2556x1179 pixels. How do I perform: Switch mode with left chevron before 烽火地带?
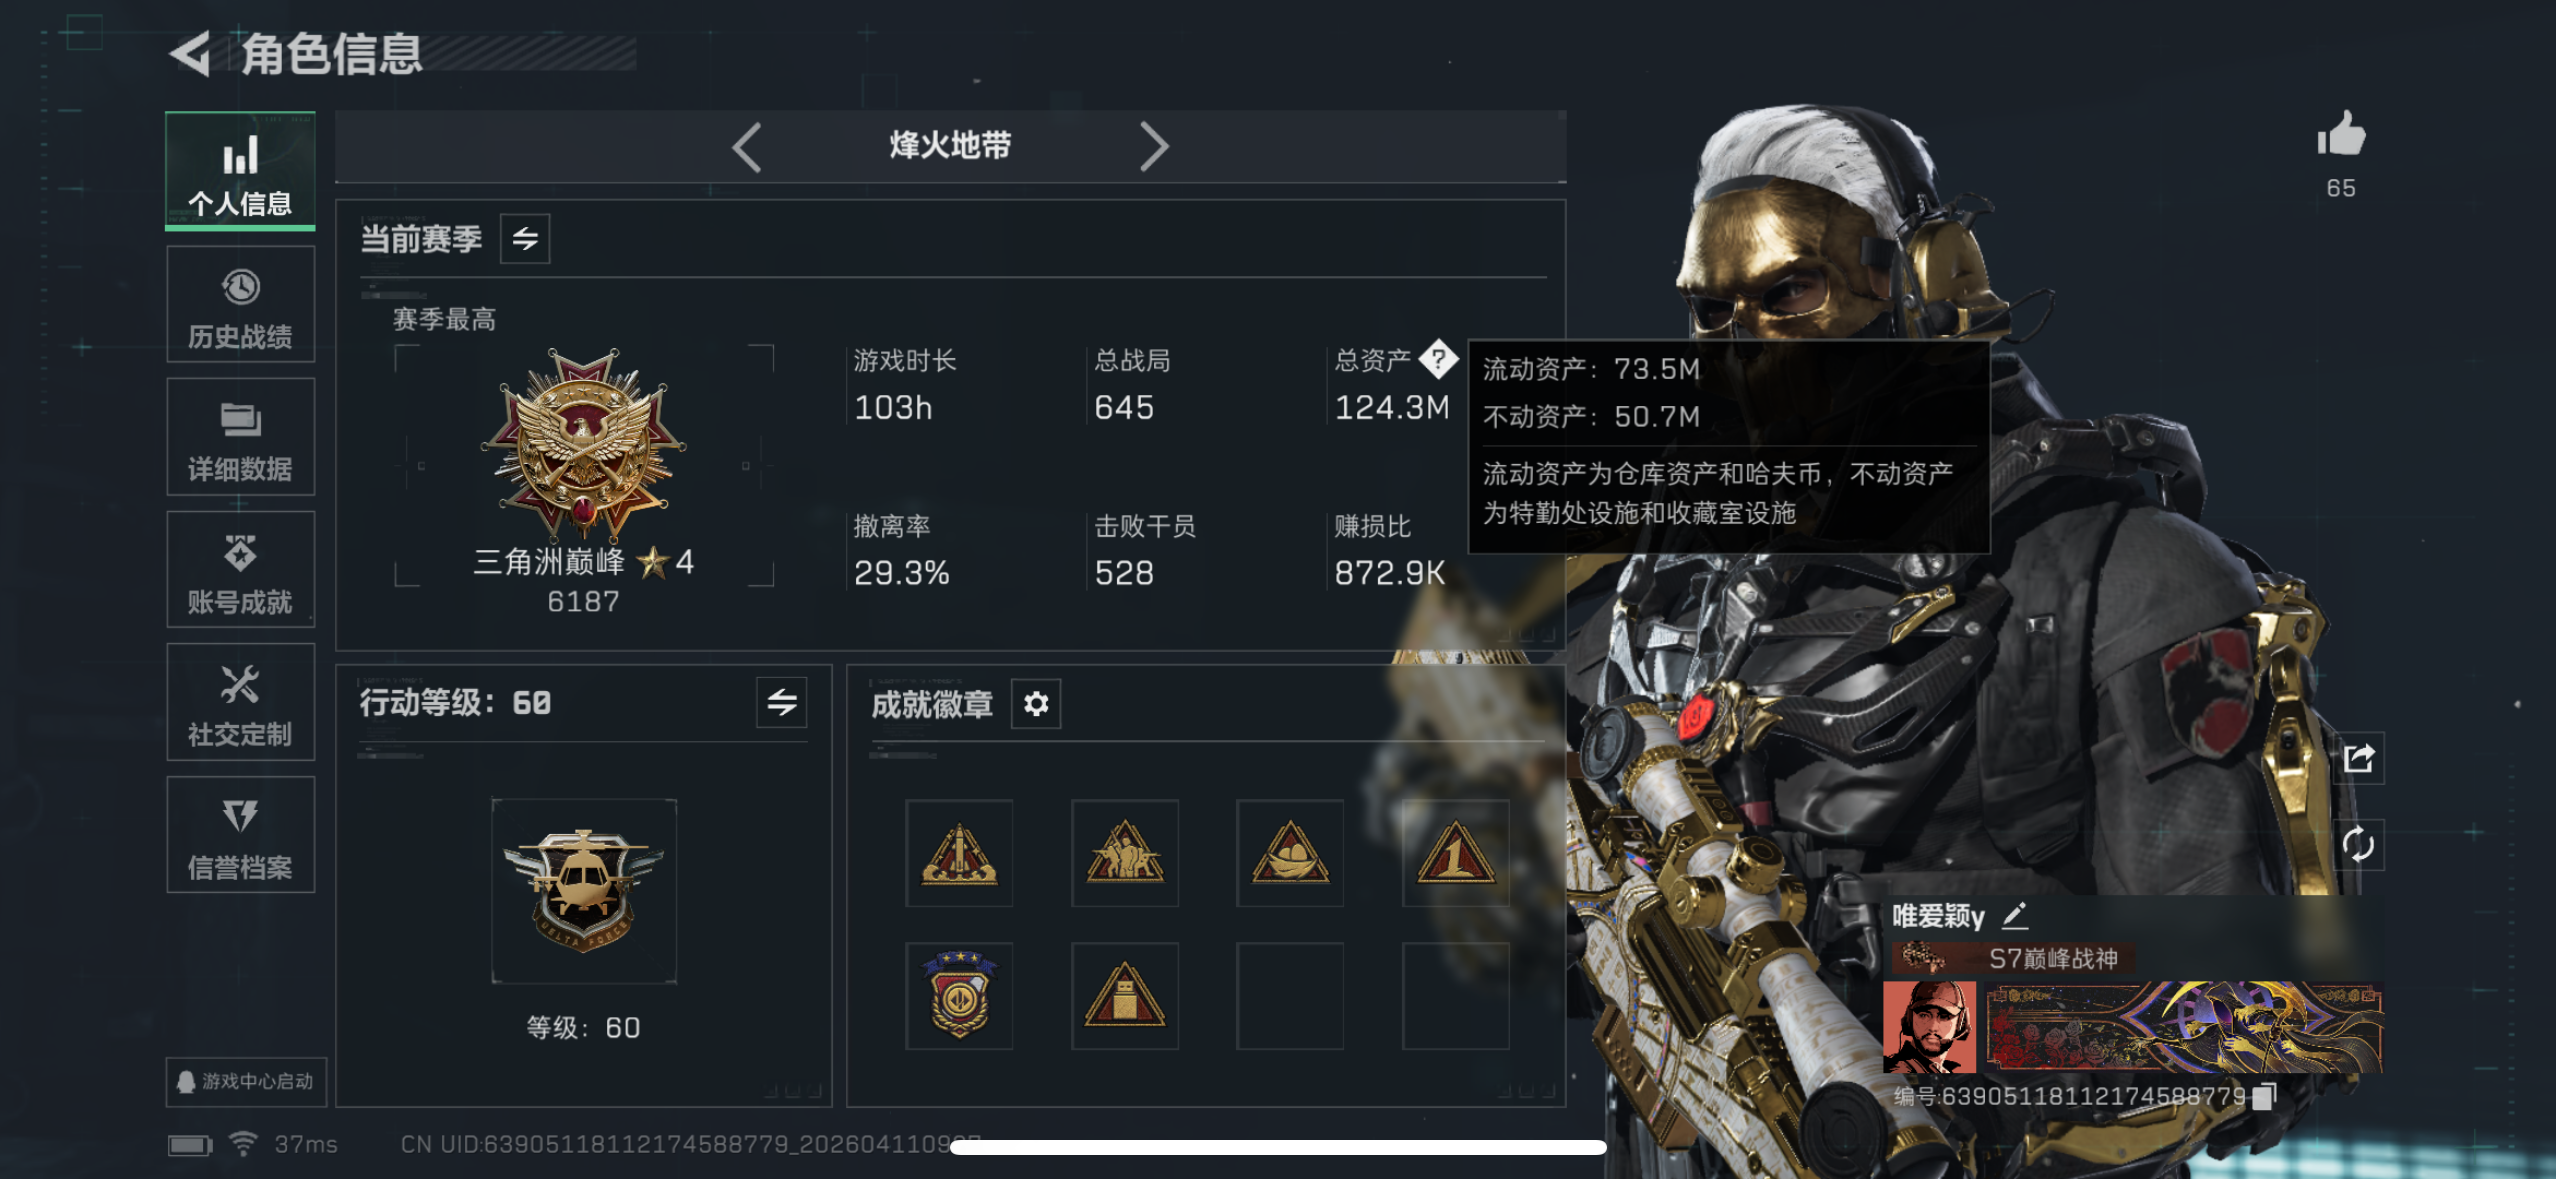(747, 147)
